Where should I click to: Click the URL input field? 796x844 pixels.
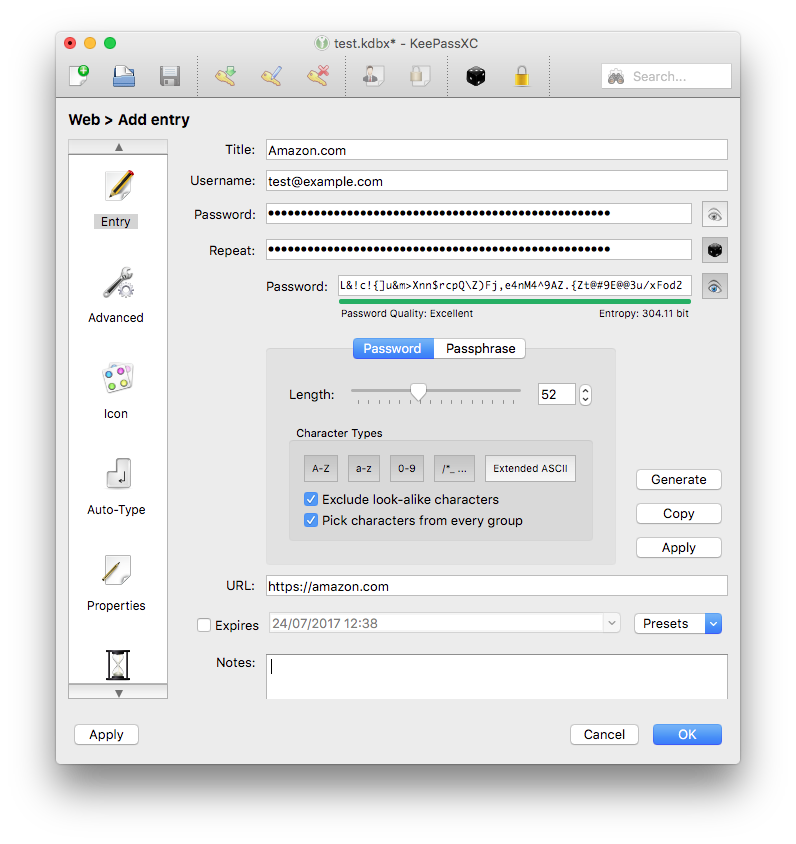497,586
